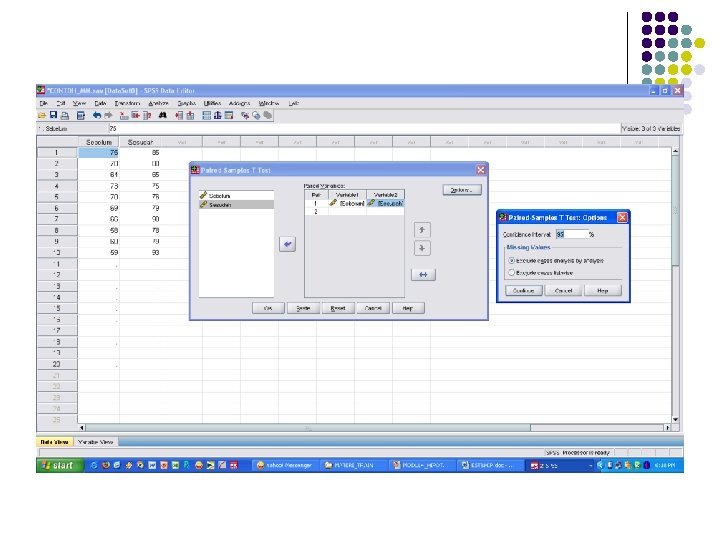
Task: Click Continue in the Options dialog
Action: 523,290
